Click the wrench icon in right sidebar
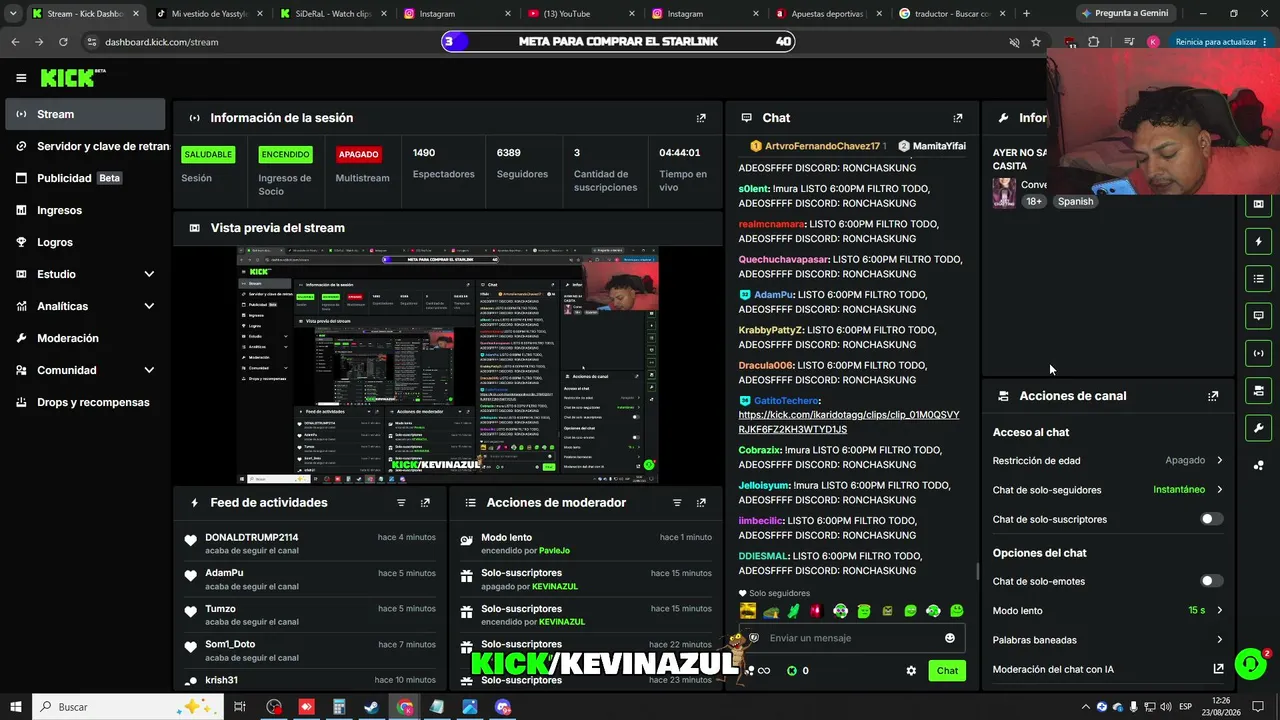1280x720 pixels. point(1258,428)
